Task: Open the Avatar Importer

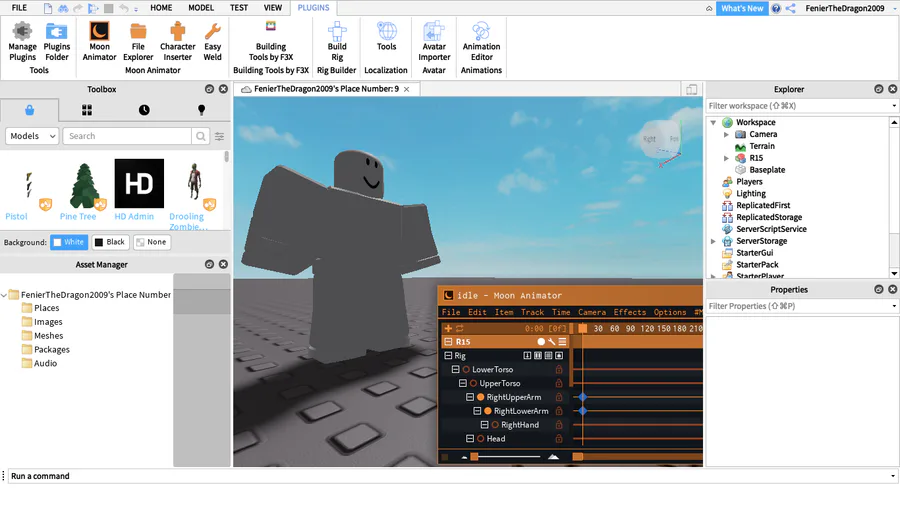Action: click(x=434, y=41)
